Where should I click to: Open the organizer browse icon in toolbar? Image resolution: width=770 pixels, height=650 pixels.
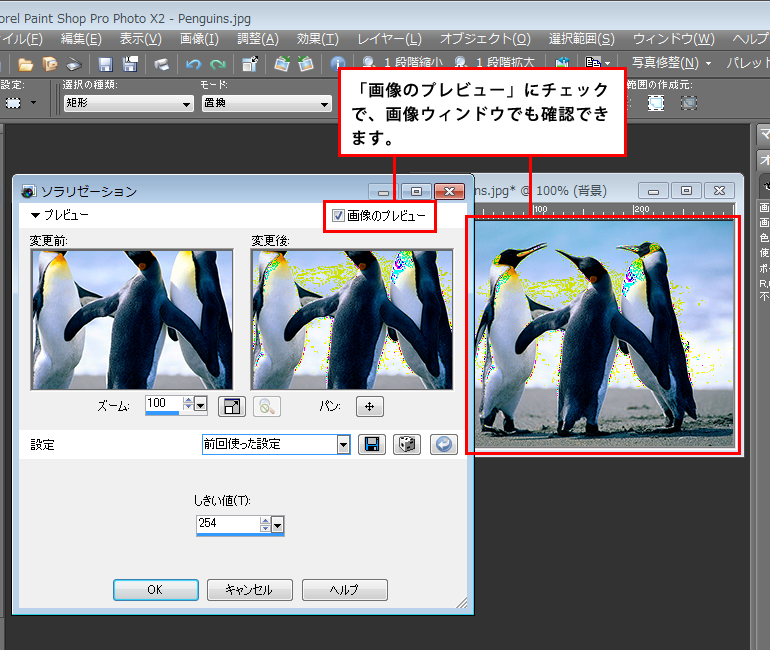(x=49, y=64)
